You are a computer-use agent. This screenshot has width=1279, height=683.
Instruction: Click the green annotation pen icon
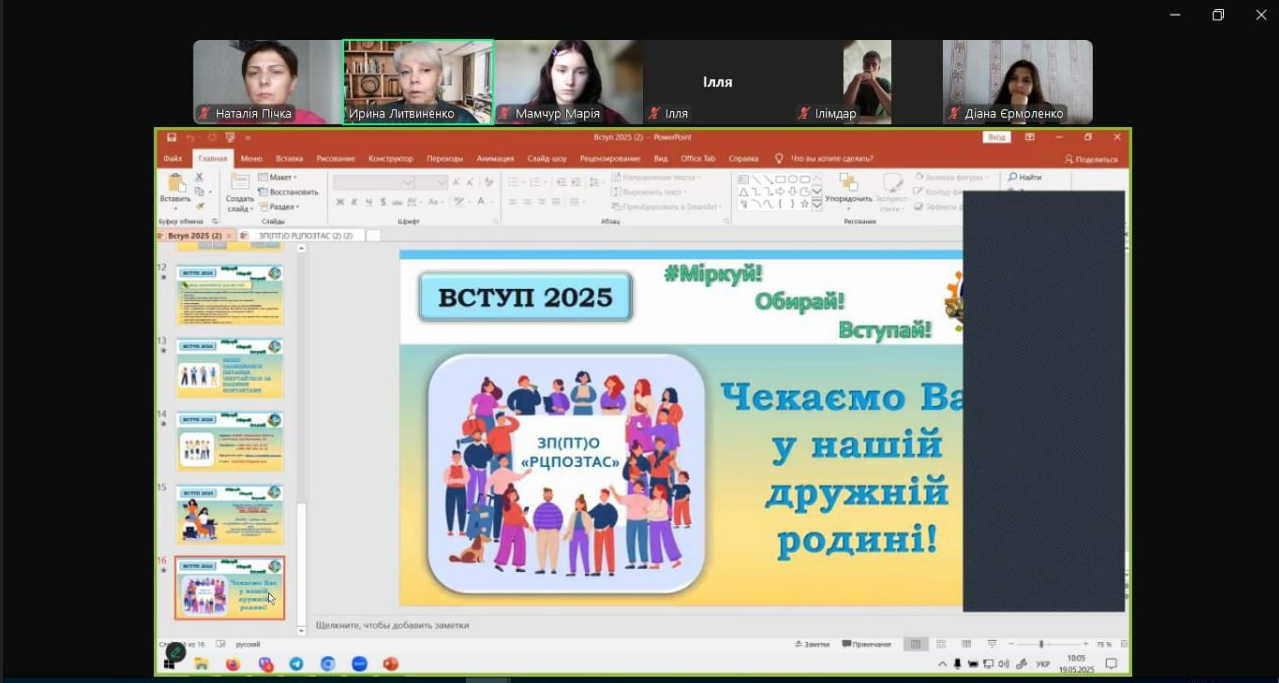click(x=175, y=652)
